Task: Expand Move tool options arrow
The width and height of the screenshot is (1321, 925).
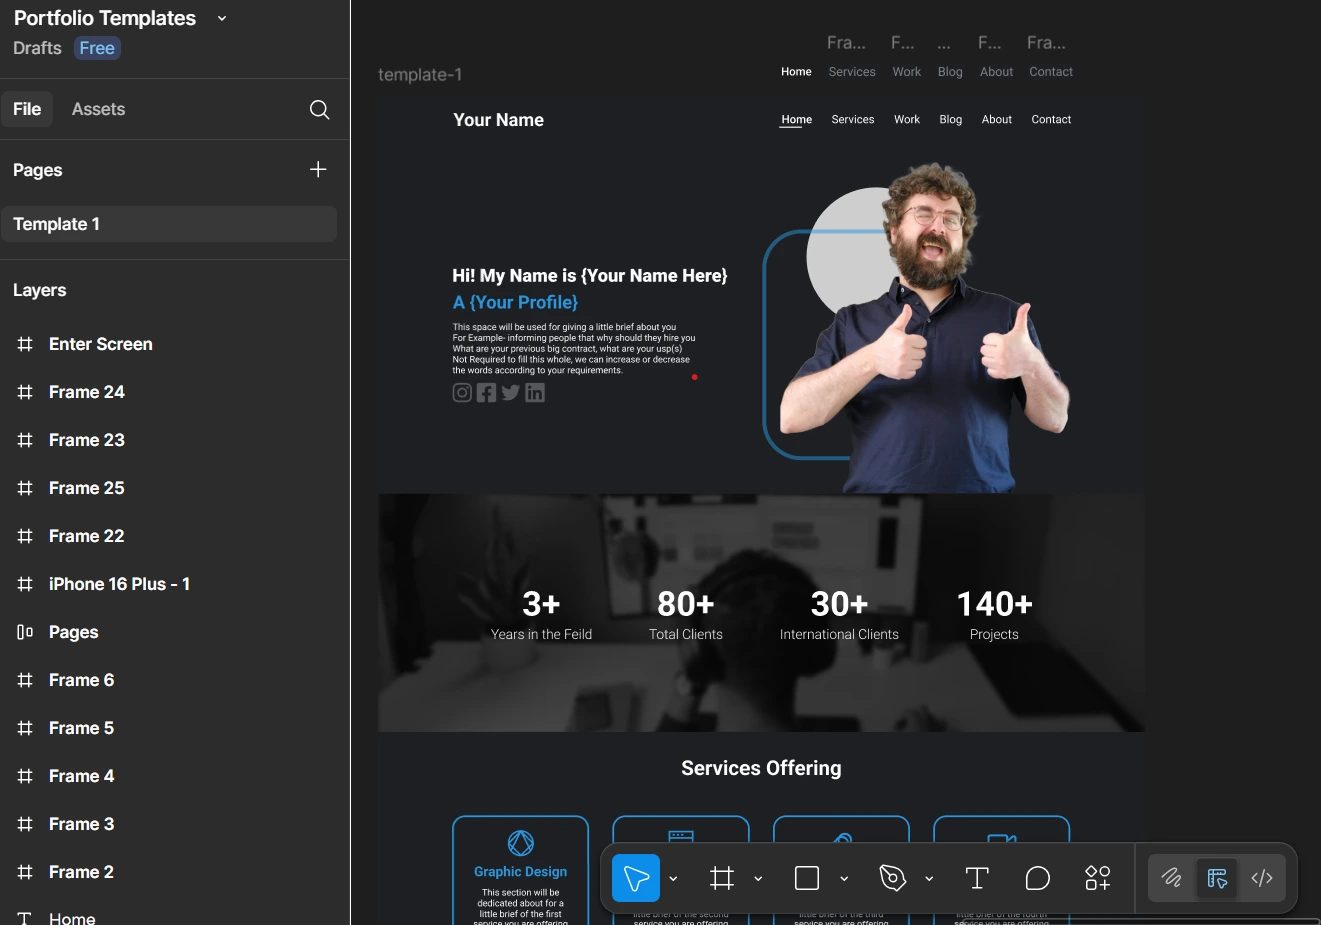Action: (x=673, y=879)
